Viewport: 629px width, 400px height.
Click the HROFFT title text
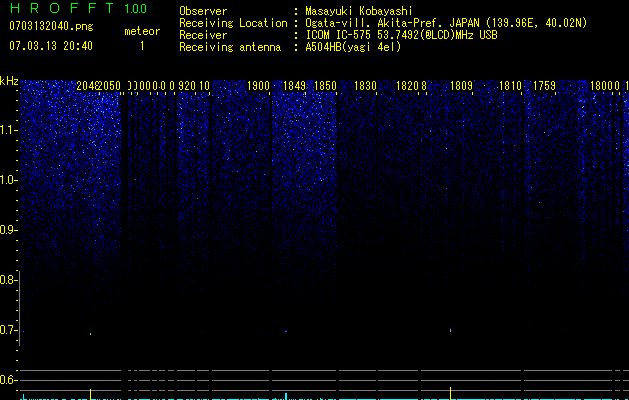click(x=62, y=8)
